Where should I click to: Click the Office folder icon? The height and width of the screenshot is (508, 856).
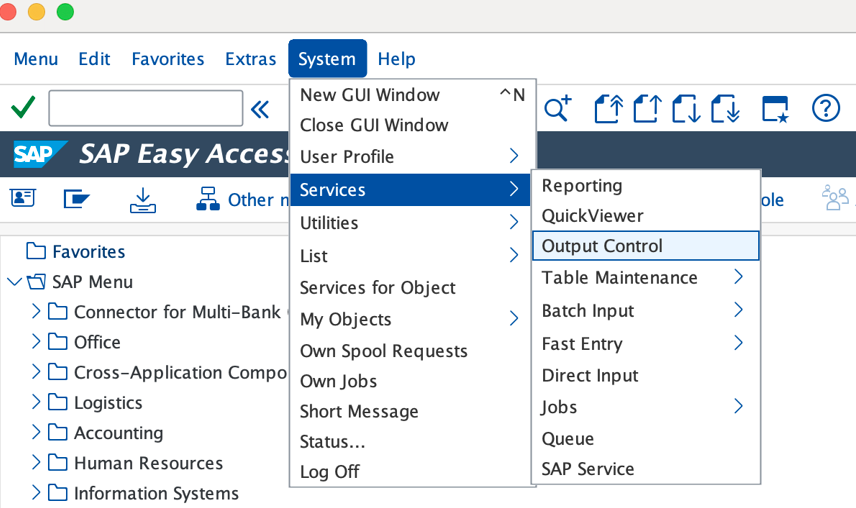[x=58, y=342]
